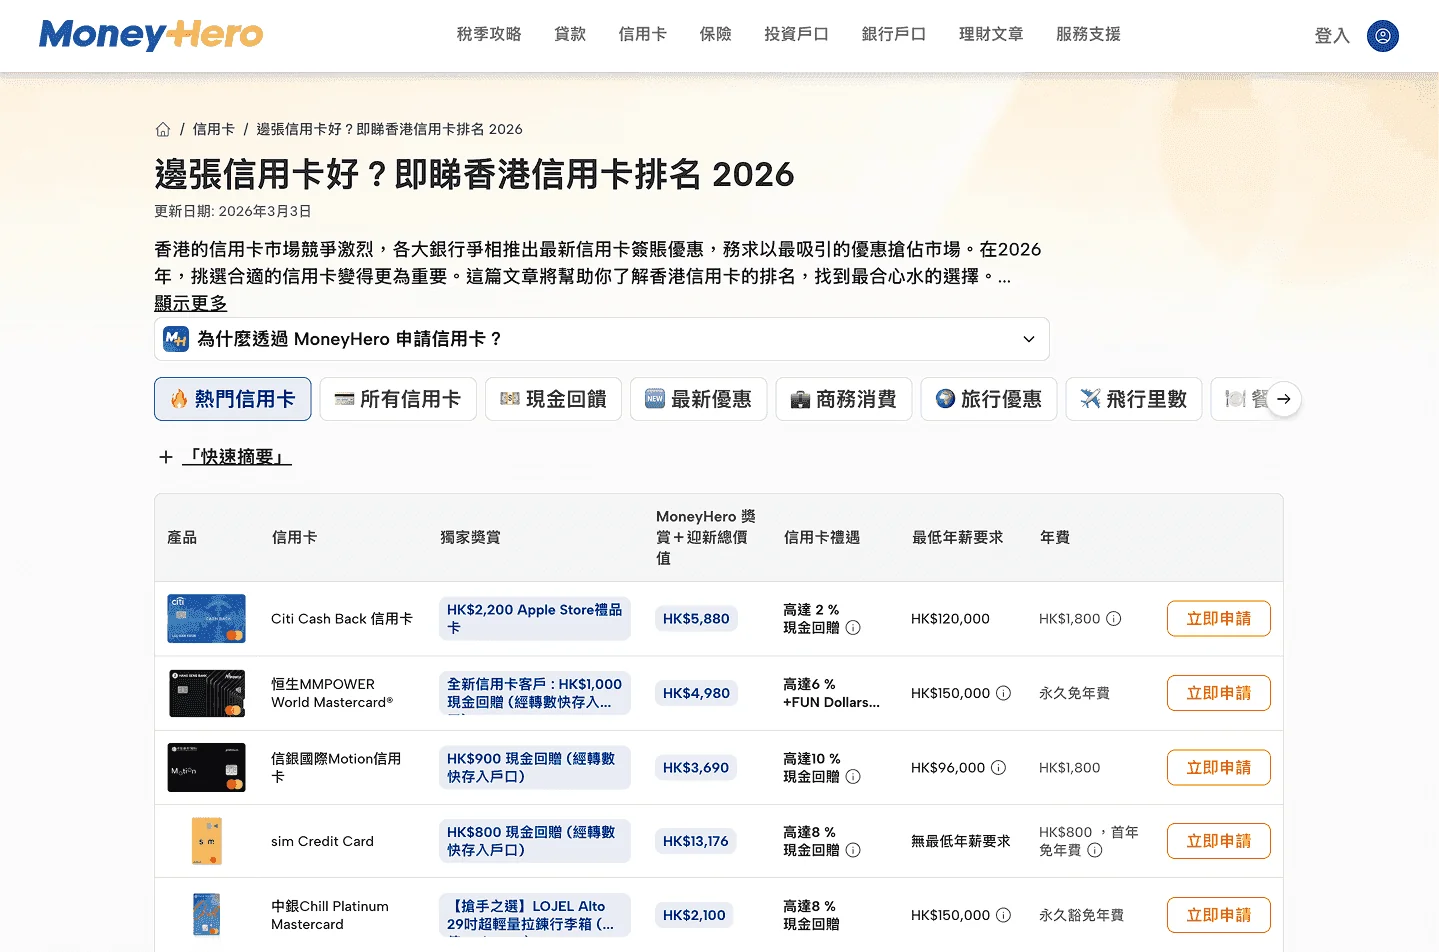The height and width of the screenshot is (952, 1439).
Task: Open the user account avatar icon
Action: click(1383, 36)
